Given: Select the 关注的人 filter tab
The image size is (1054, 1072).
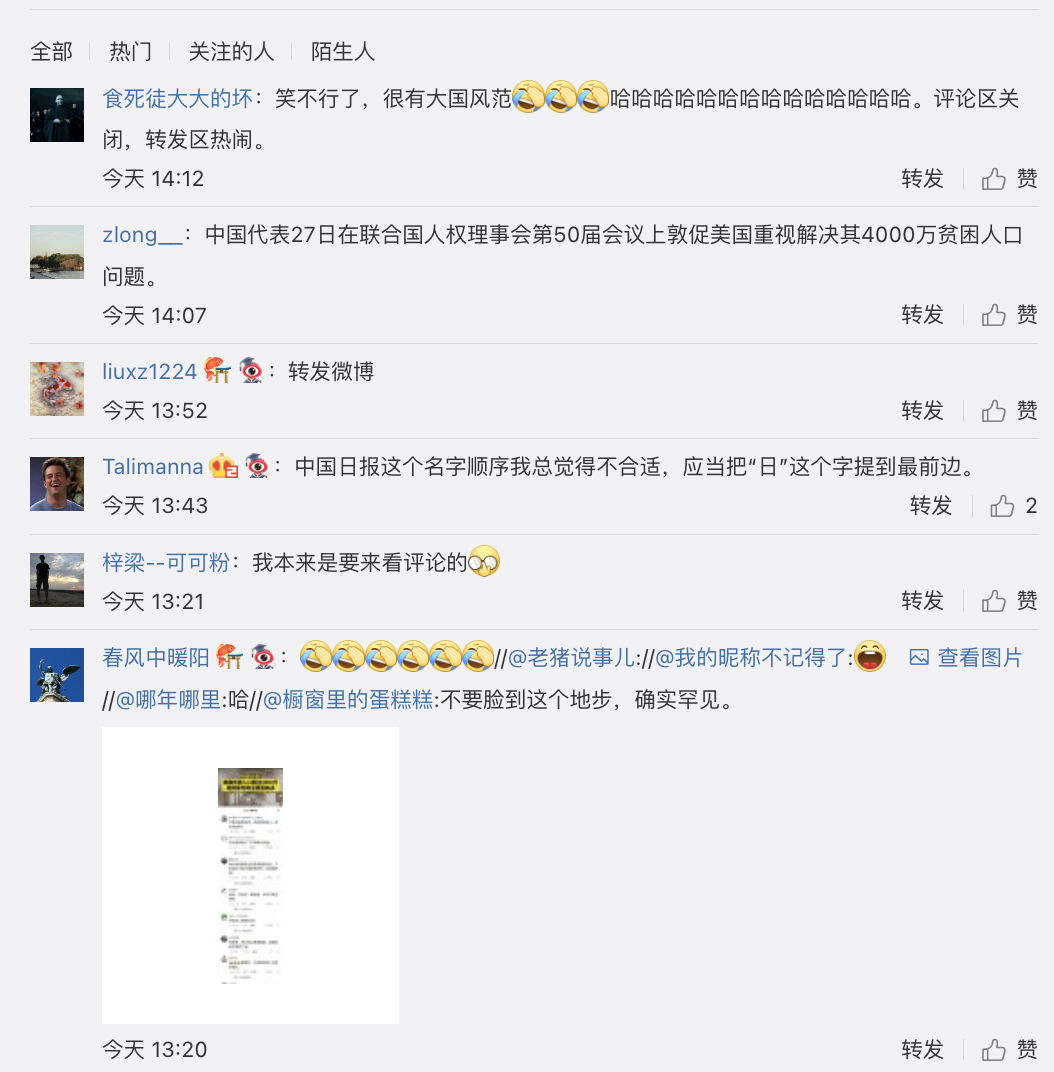Looking at the screenshot, I should tap(231, 51).
